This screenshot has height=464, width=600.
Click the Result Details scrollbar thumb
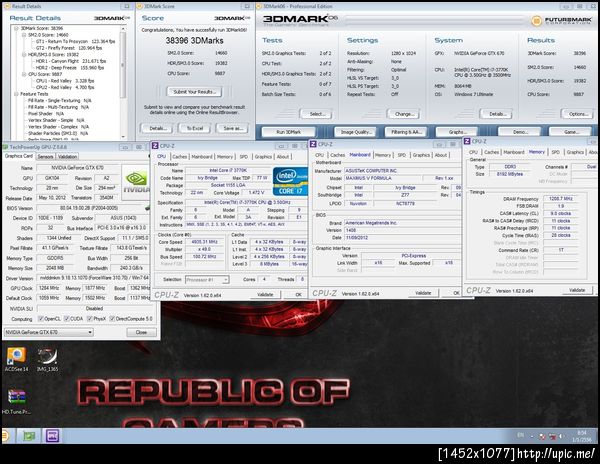[123, 65]
